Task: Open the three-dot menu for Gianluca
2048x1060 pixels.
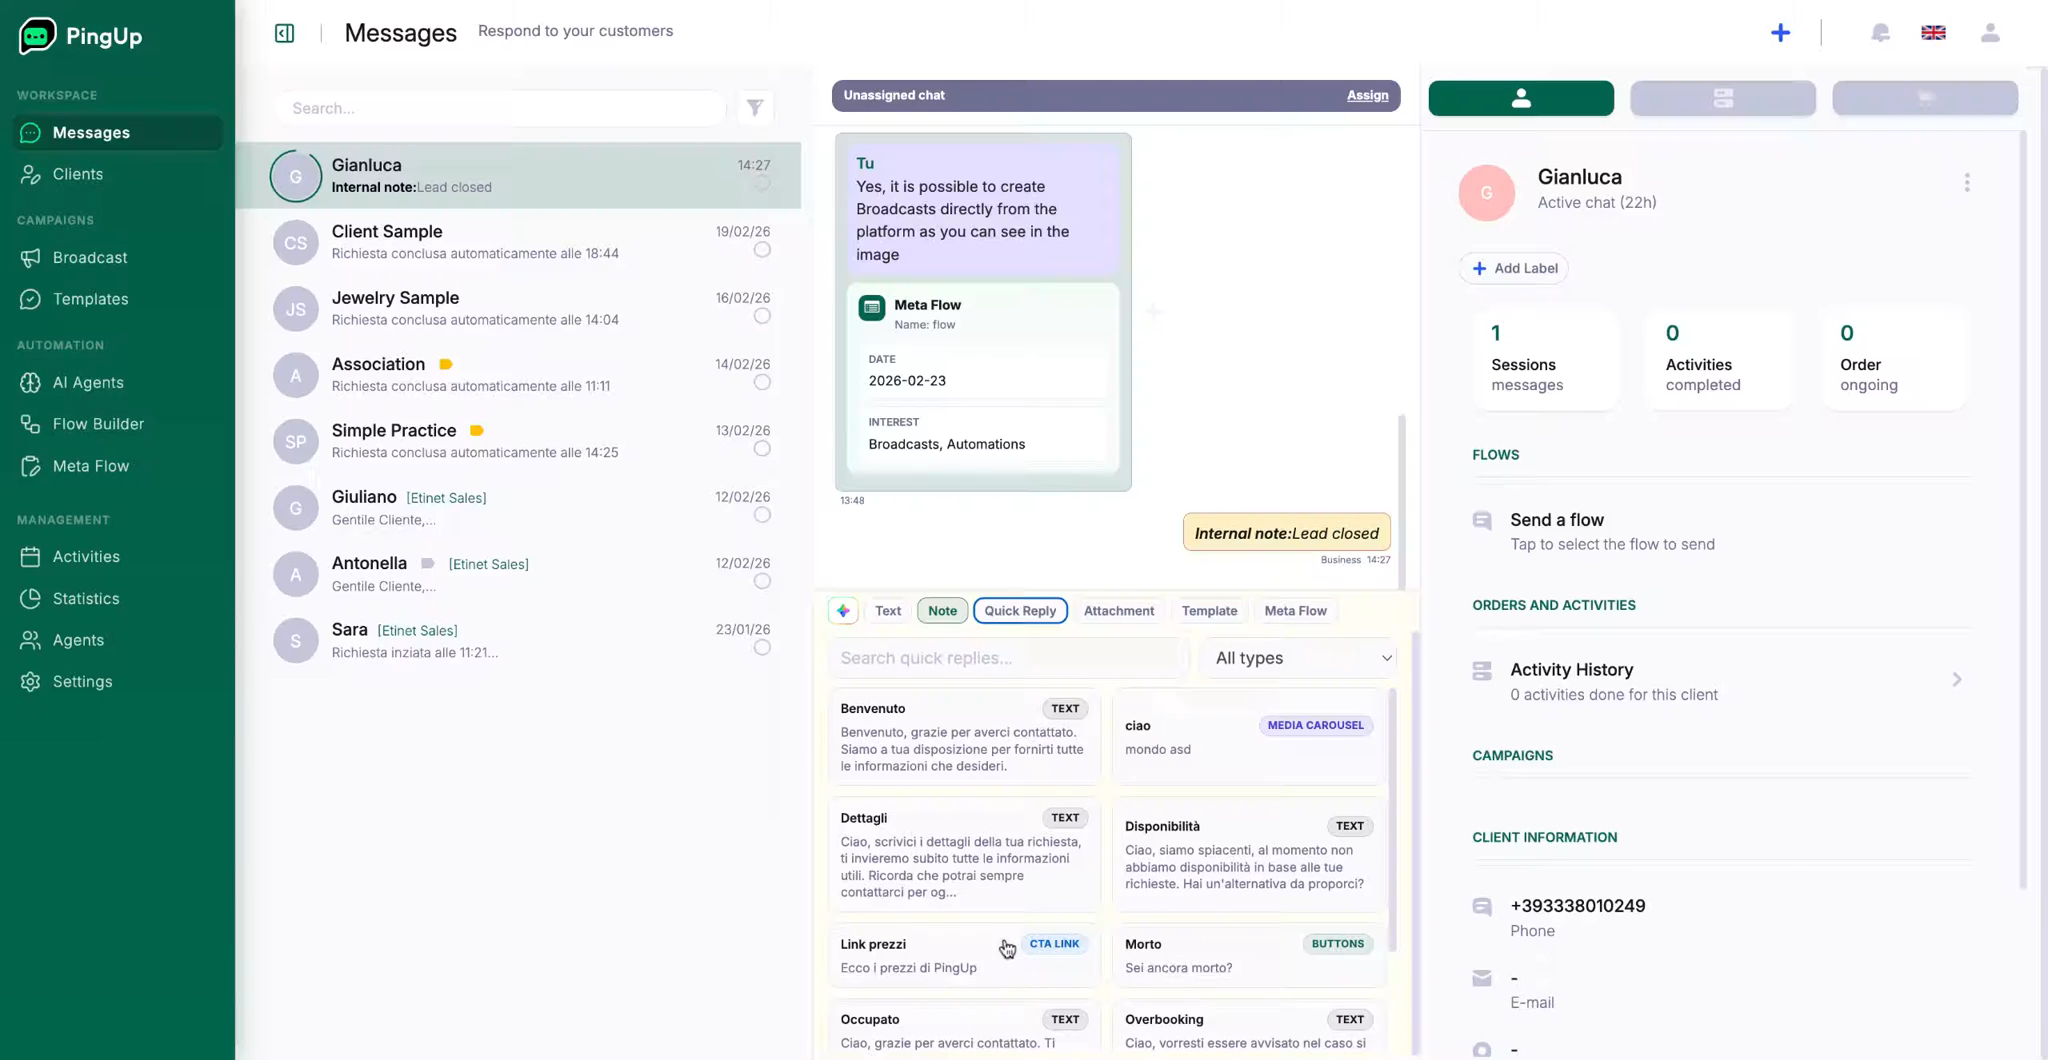Action: click(1966, 183)
